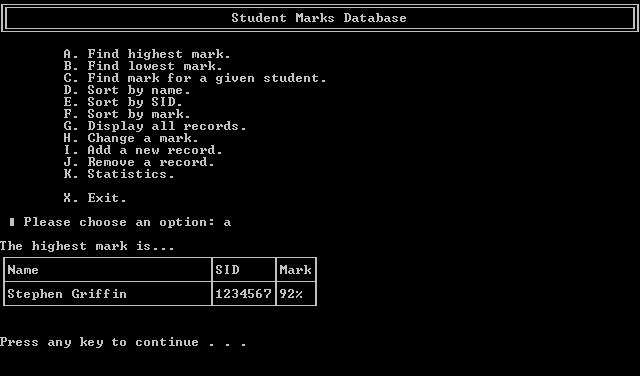Click the 'E. Sort by SID.' entry
The image size is (640, 376).
pos(123,102)
